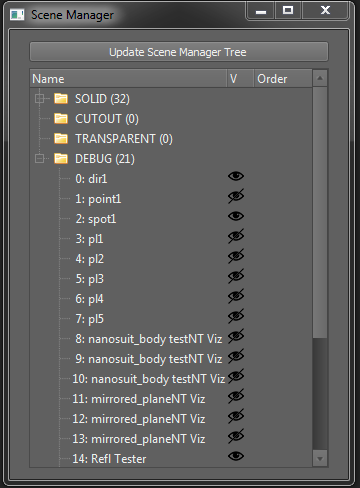Hide 14: Refl Tester via eye icon
The width and height of the screenshot is (360, 488).
tap(236, 456)
